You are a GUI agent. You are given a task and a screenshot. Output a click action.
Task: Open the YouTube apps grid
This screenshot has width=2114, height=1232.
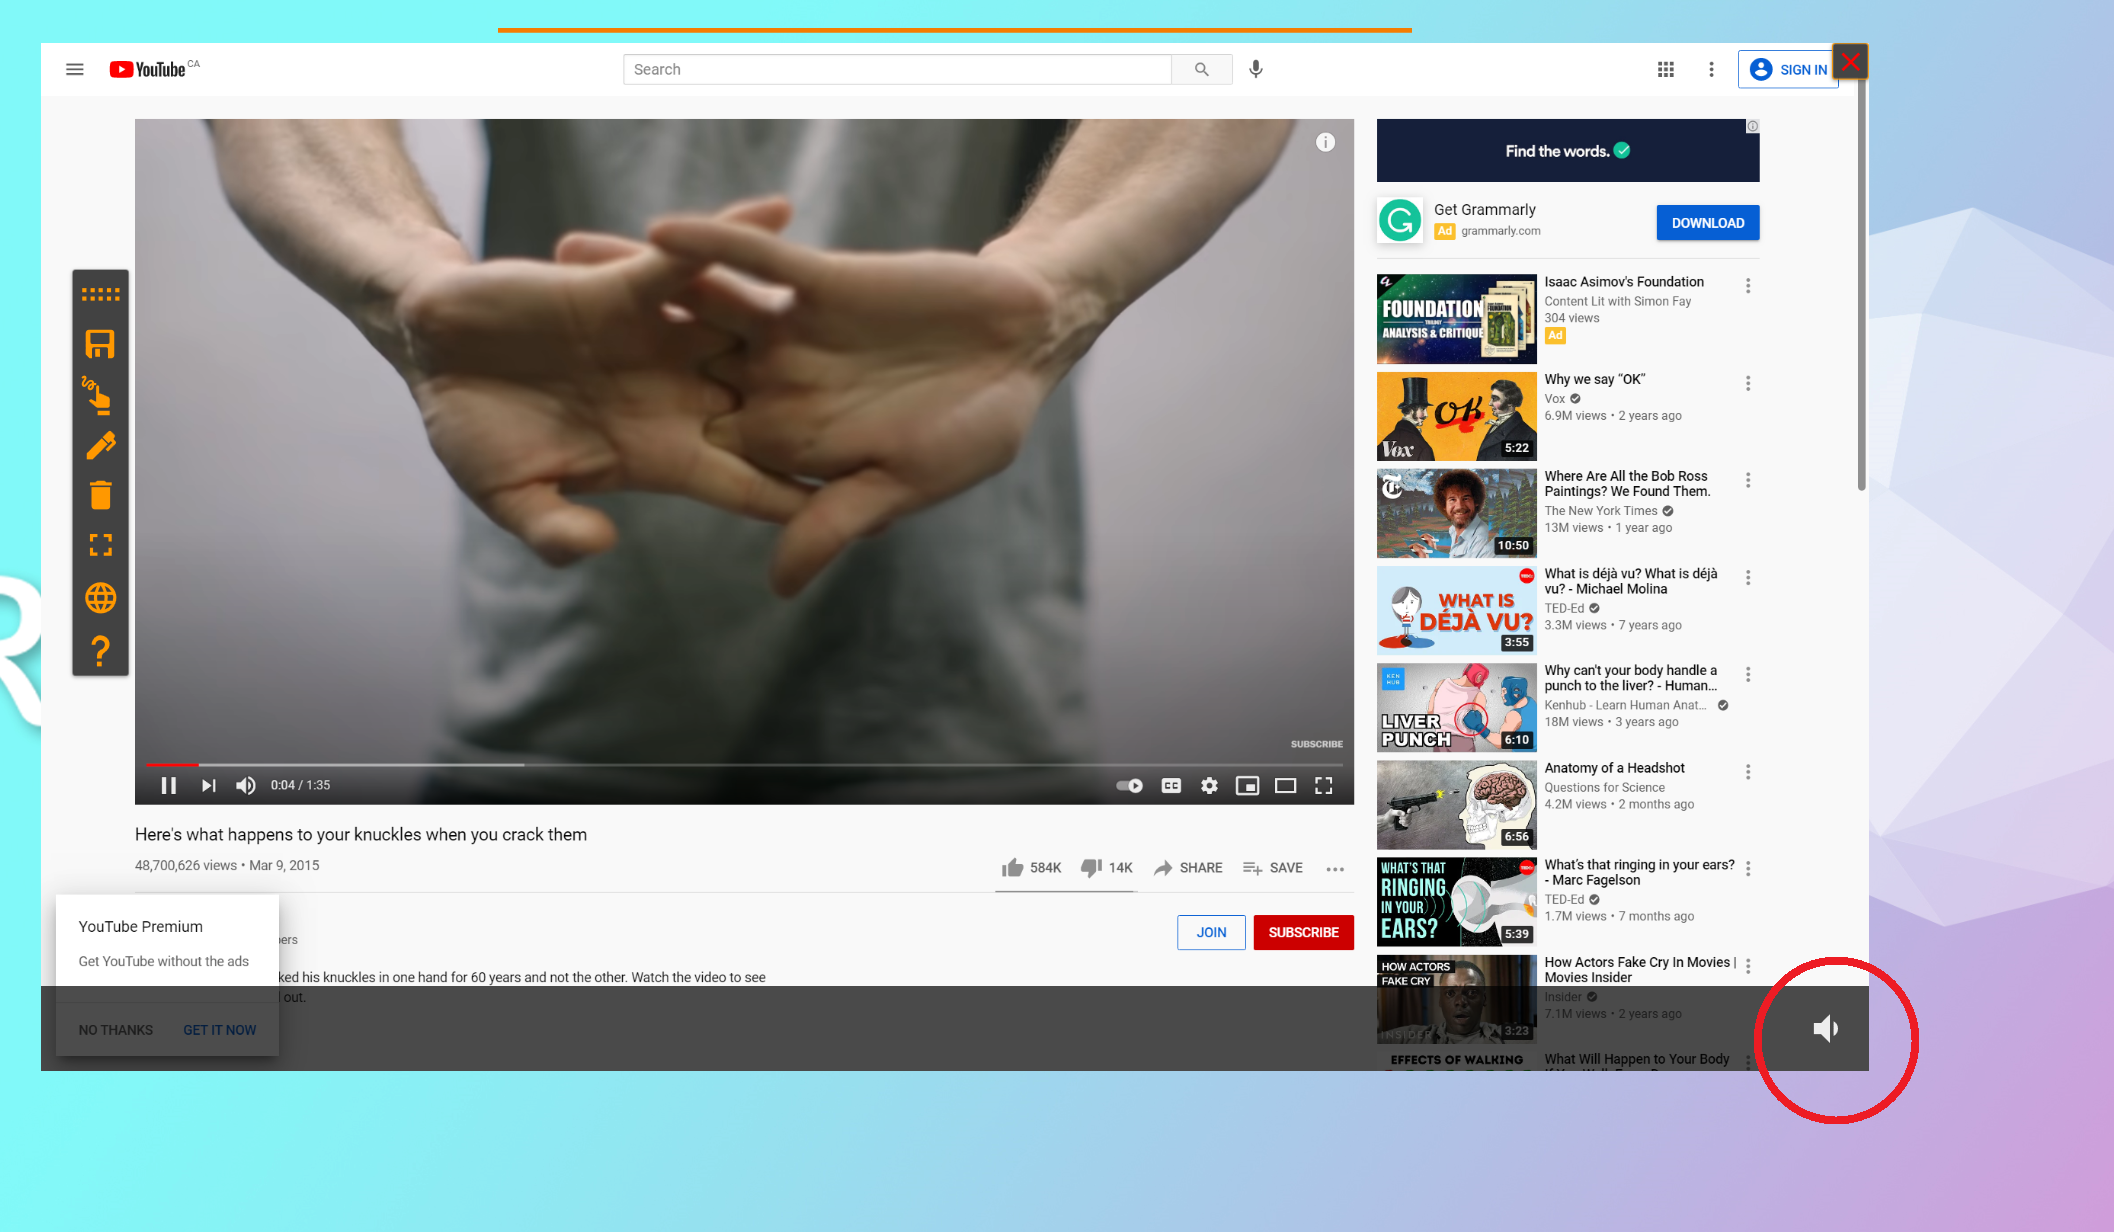pyautogui.click(x=1666, y=69)
